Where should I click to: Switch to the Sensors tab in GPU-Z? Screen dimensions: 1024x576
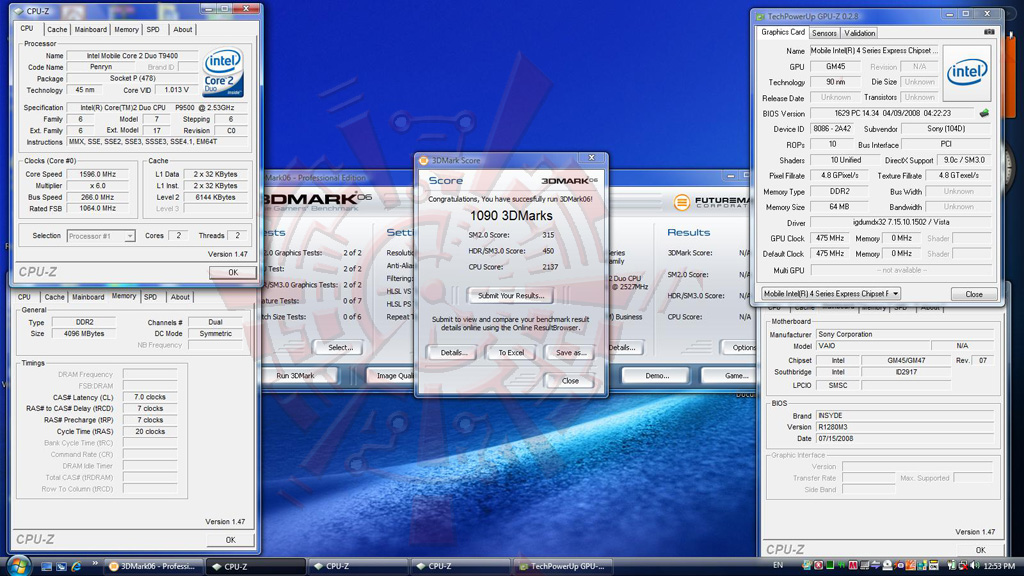(824, 33)
